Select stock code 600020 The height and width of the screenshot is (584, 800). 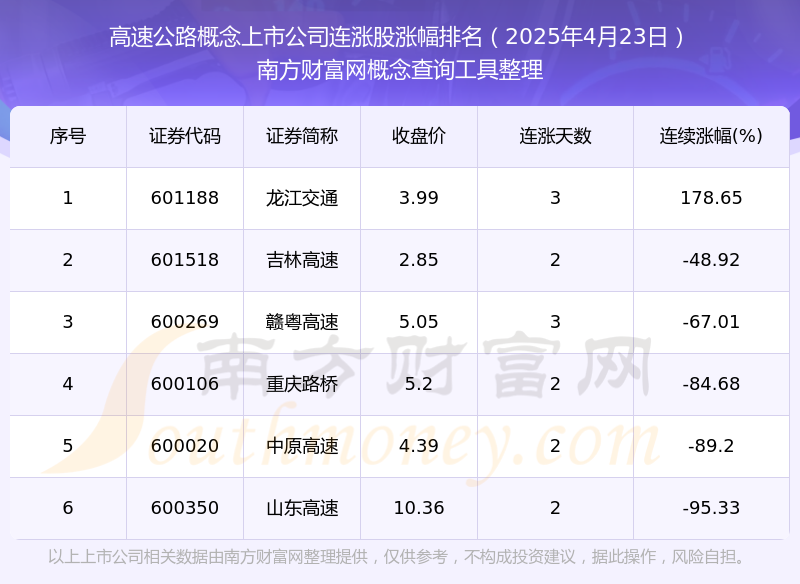185,446
